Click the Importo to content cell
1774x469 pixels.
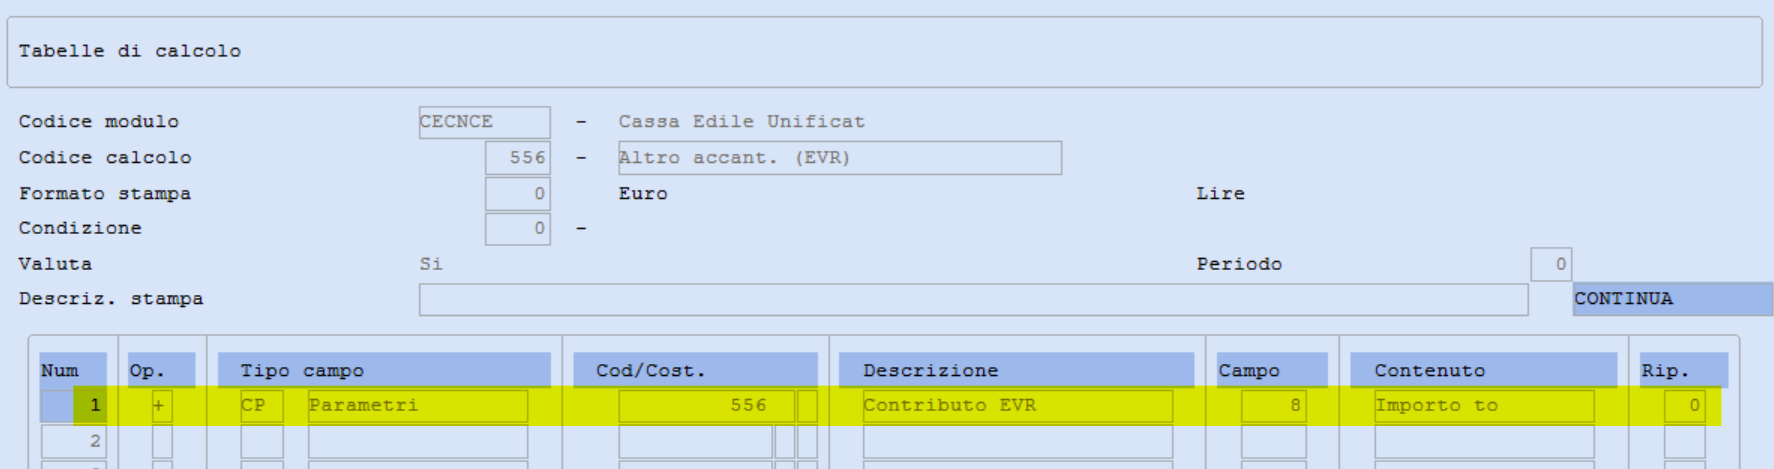point(1484,406)
